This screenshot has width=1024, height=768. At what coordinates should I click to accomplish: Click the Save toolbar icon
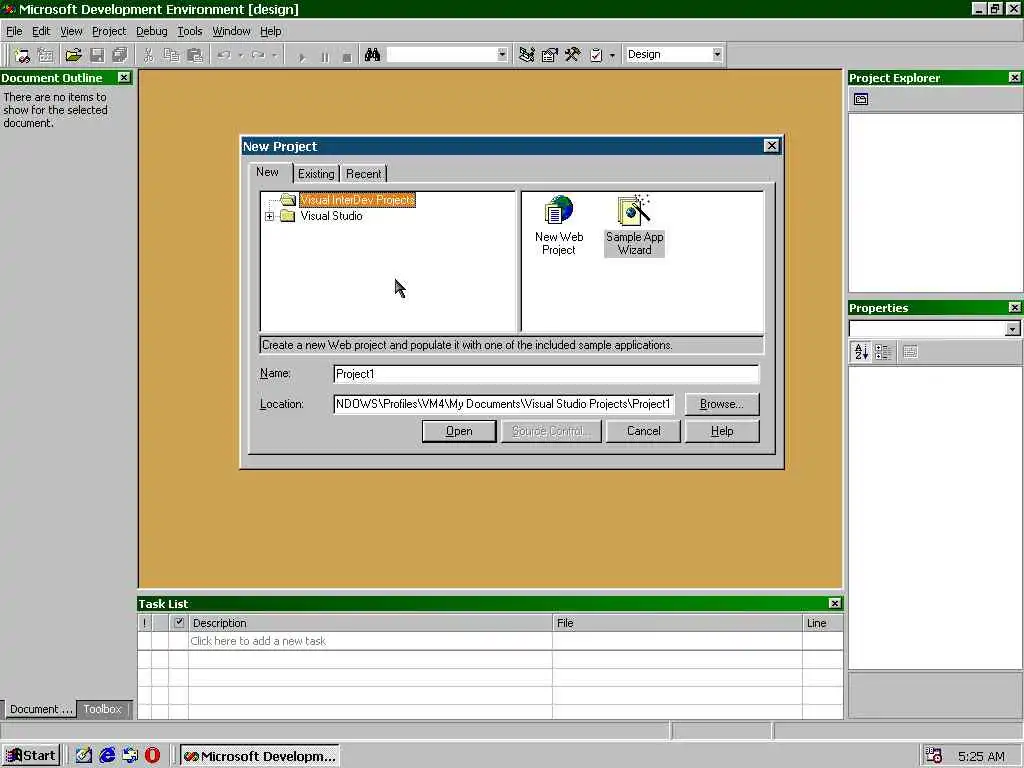tap(97, 56)
